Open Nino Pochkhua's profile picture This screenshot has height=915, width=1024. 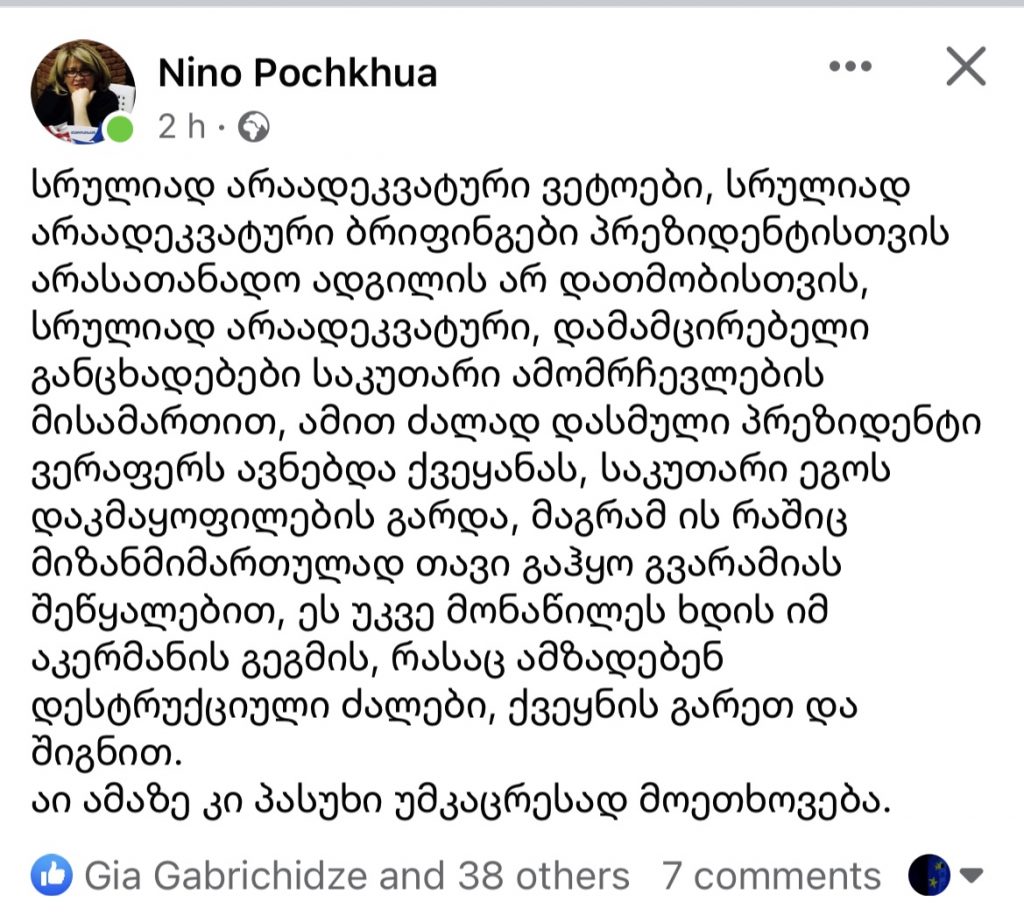[x=83, y=90]
